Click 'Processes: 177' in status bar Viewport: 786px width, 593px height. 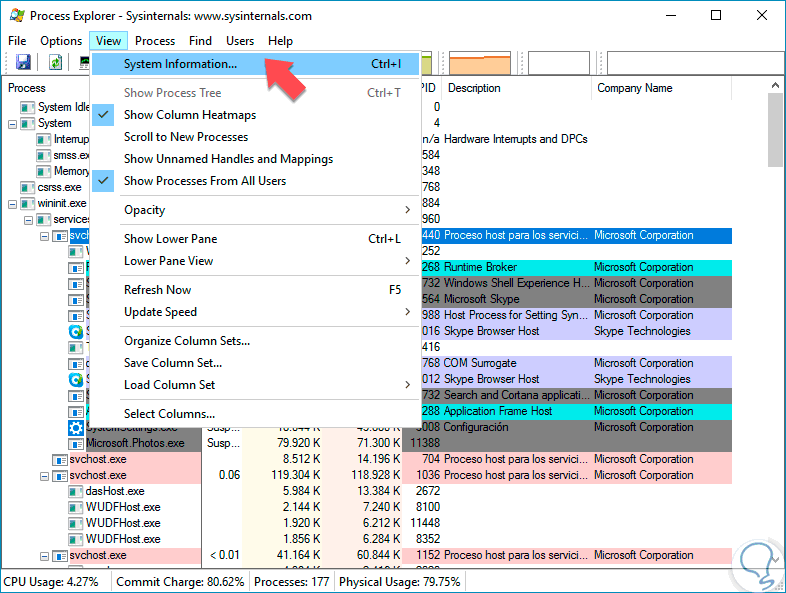[292, 582]
